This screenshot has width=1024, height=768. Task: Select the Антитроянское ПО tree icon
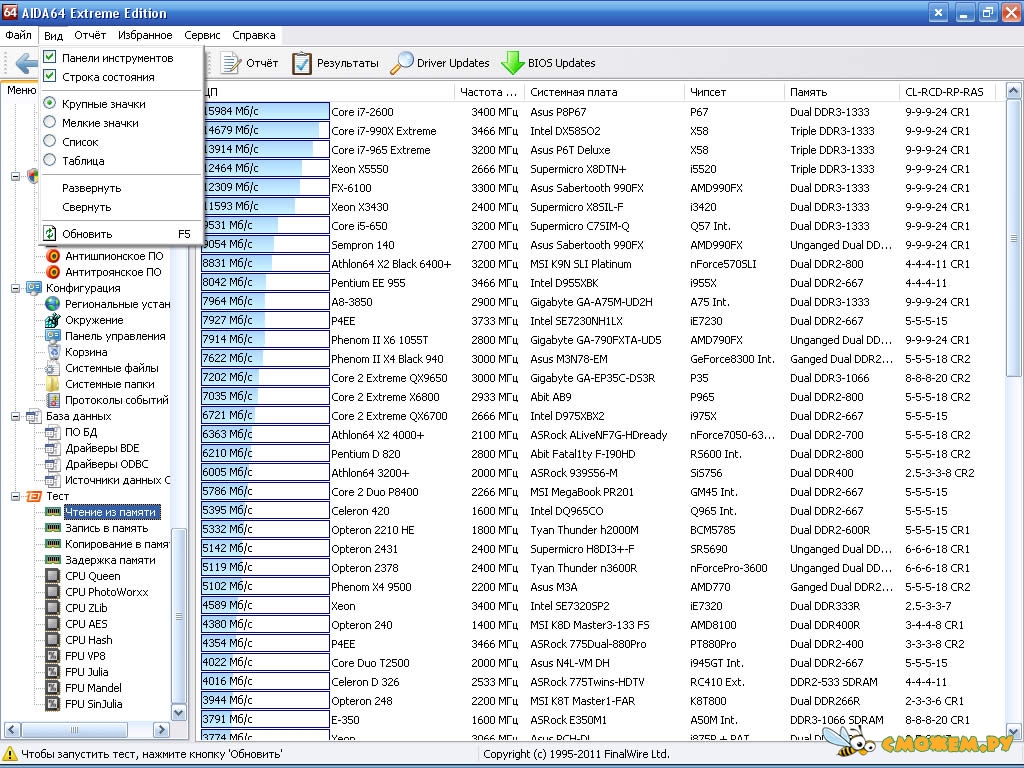pyautogui.click(x=53, y=272)
